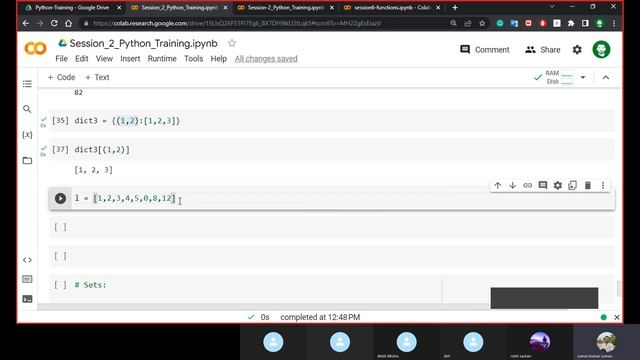This screenshot has width=640, height=360.
Task: View RAM and Disk resource usage
Action: click(559, 77)
